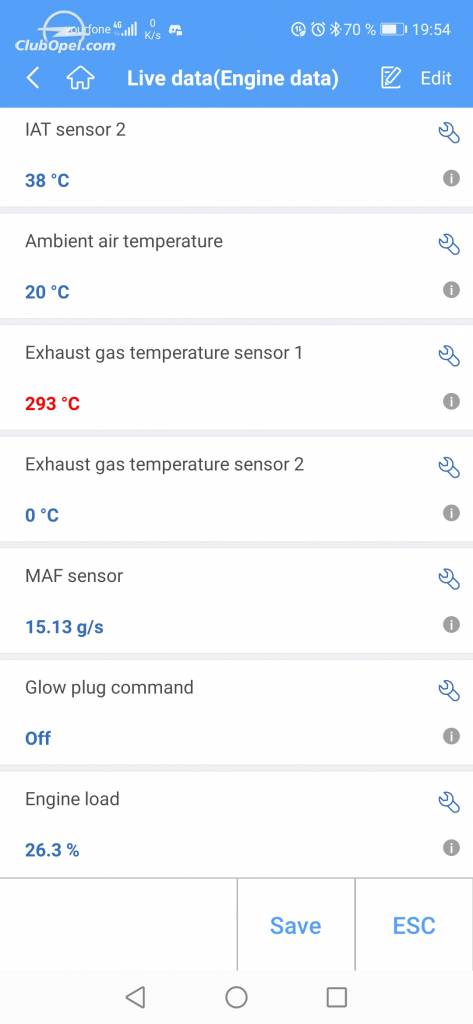
Task: Select the MAF sensor 15.13 g/s reading
Action: 64,627
